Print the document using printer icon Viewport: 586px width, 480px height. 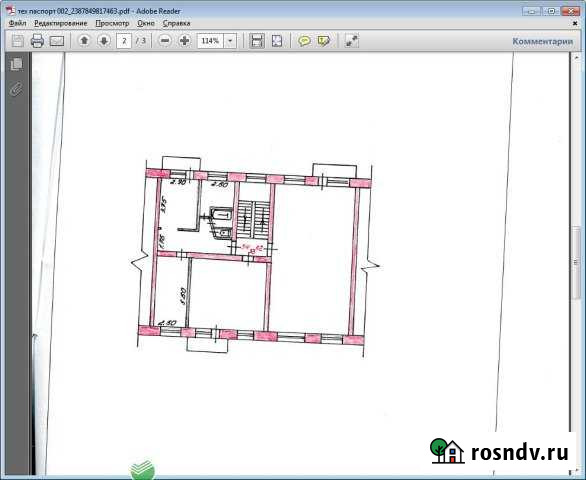(x=37, y=41)
